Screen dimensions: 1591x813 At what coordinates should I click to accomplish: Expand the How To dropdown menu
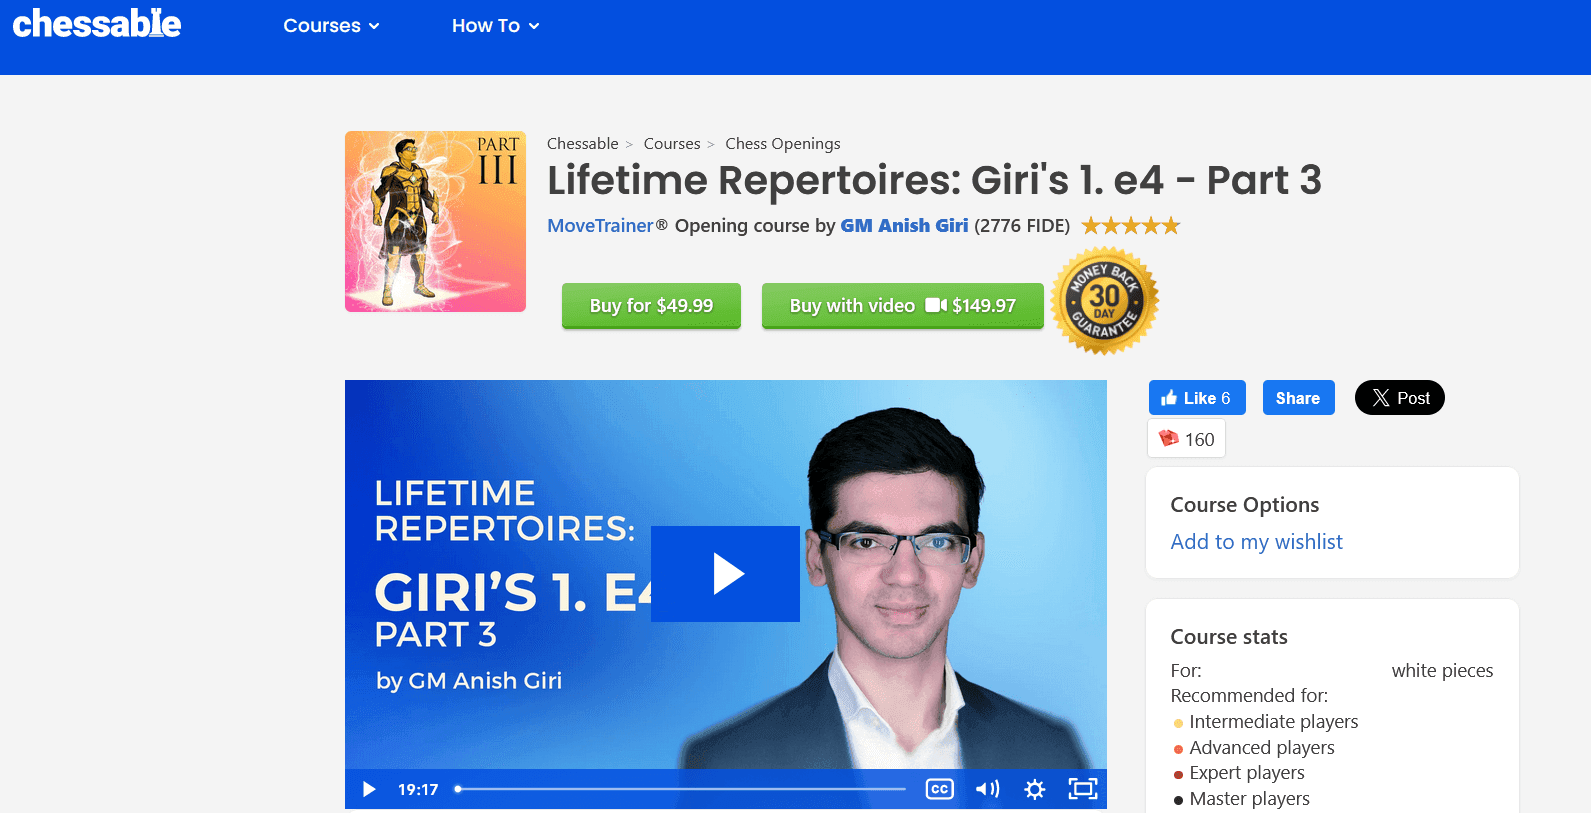click(x=495, y=26)
